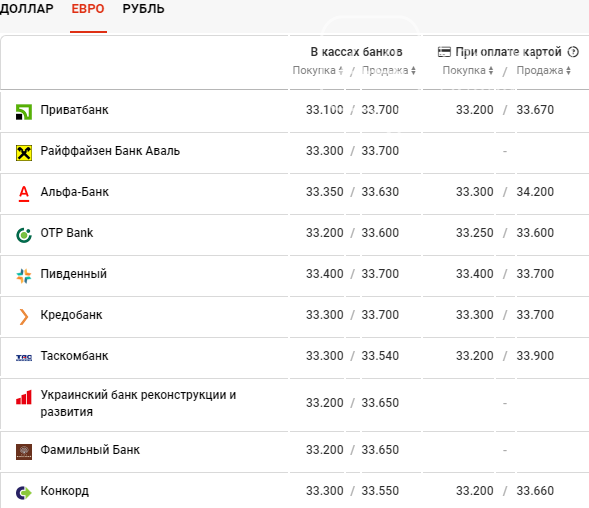Sort by Покупка under При оплате картой

(468, 70)
